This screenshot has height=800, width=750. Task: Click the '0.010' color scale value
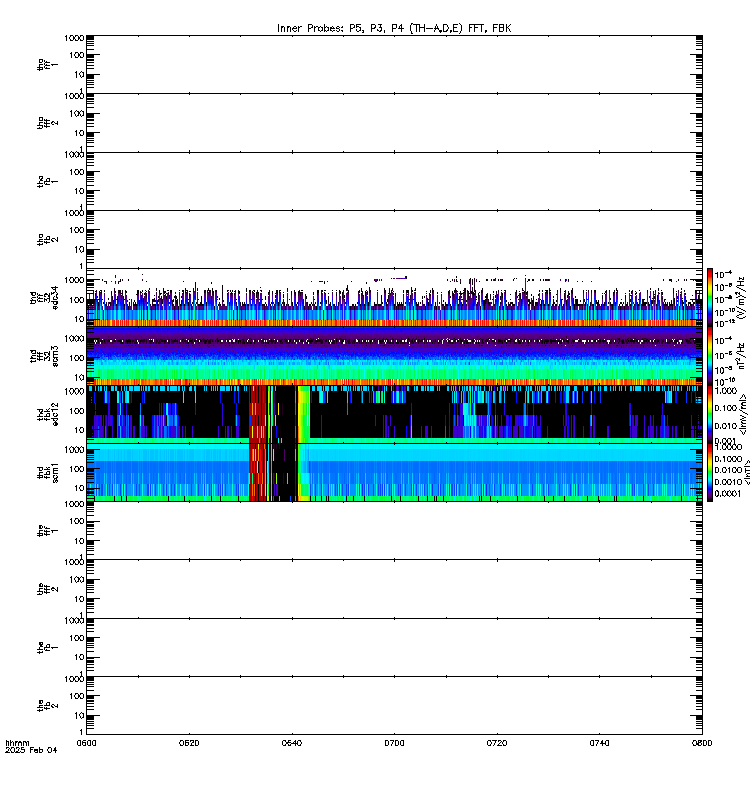(x=725, y=426)
